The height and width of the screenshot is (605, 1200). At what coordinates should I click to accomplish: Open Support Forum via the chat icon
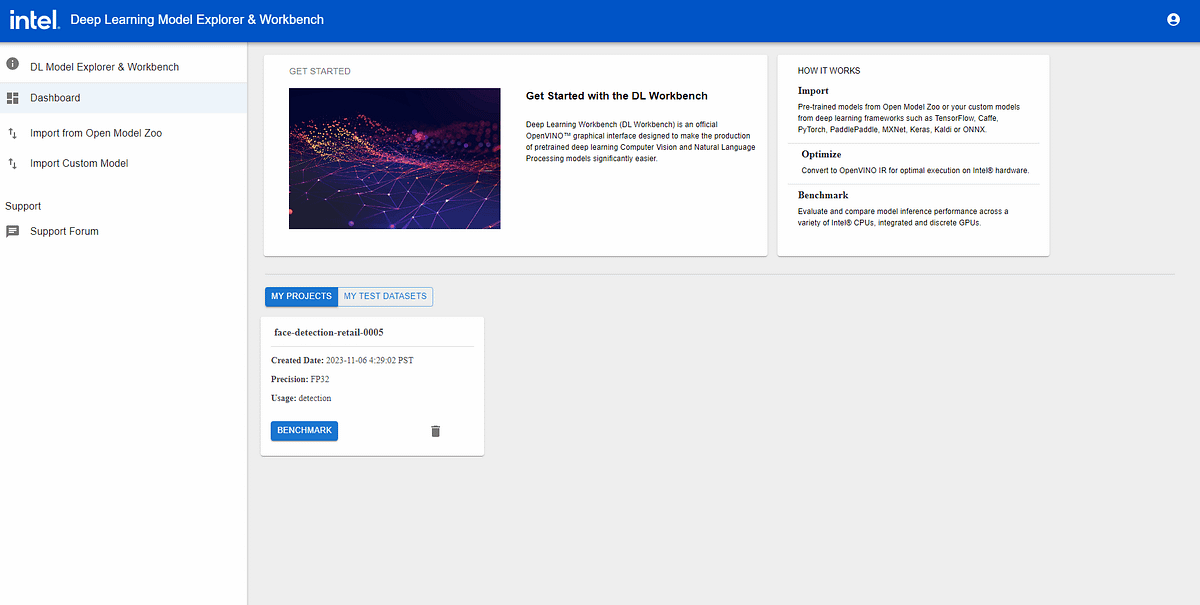tap(13, 231)
